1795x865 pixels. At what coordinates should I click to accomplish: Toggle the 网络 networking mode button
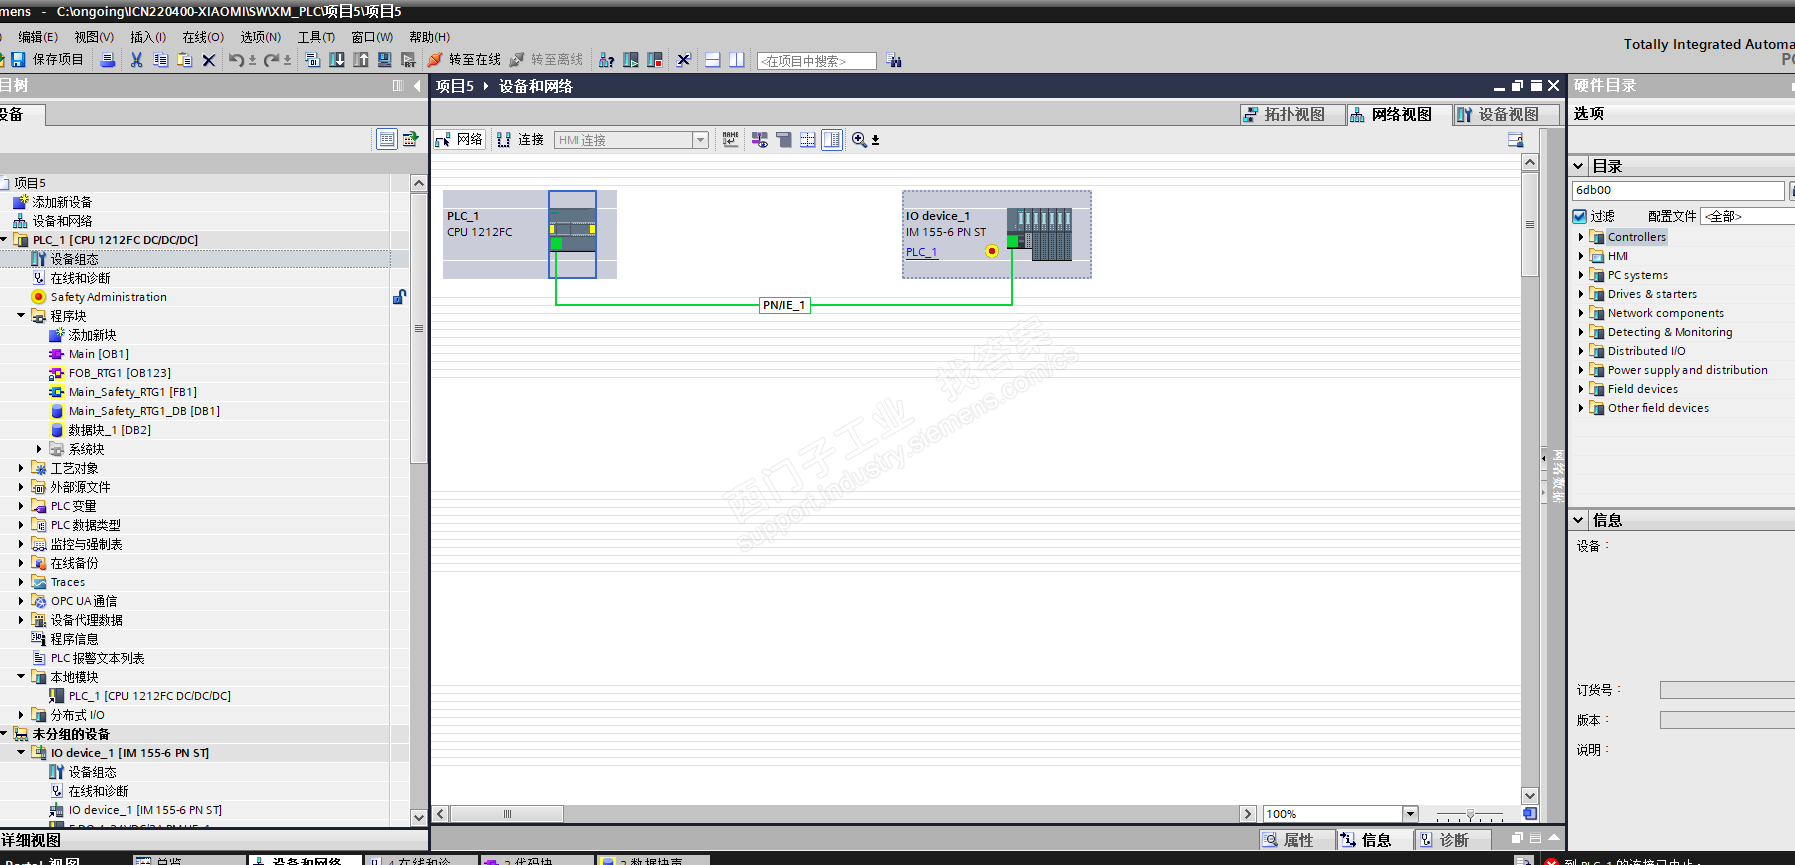click(x=460, y=140)
